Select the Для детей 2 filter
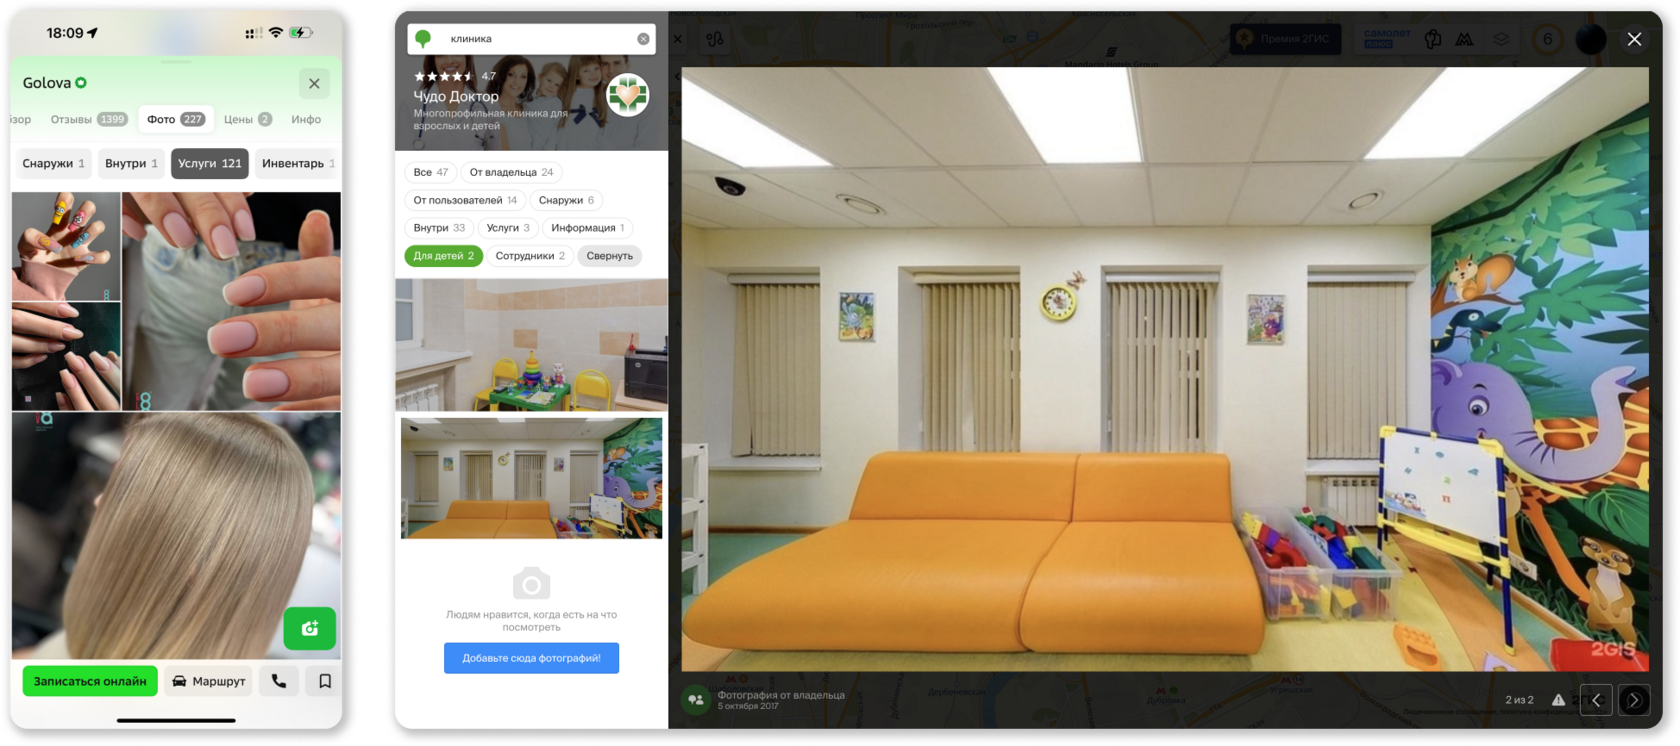This screenshot has height=746, width=1680. tap(444, 256)
